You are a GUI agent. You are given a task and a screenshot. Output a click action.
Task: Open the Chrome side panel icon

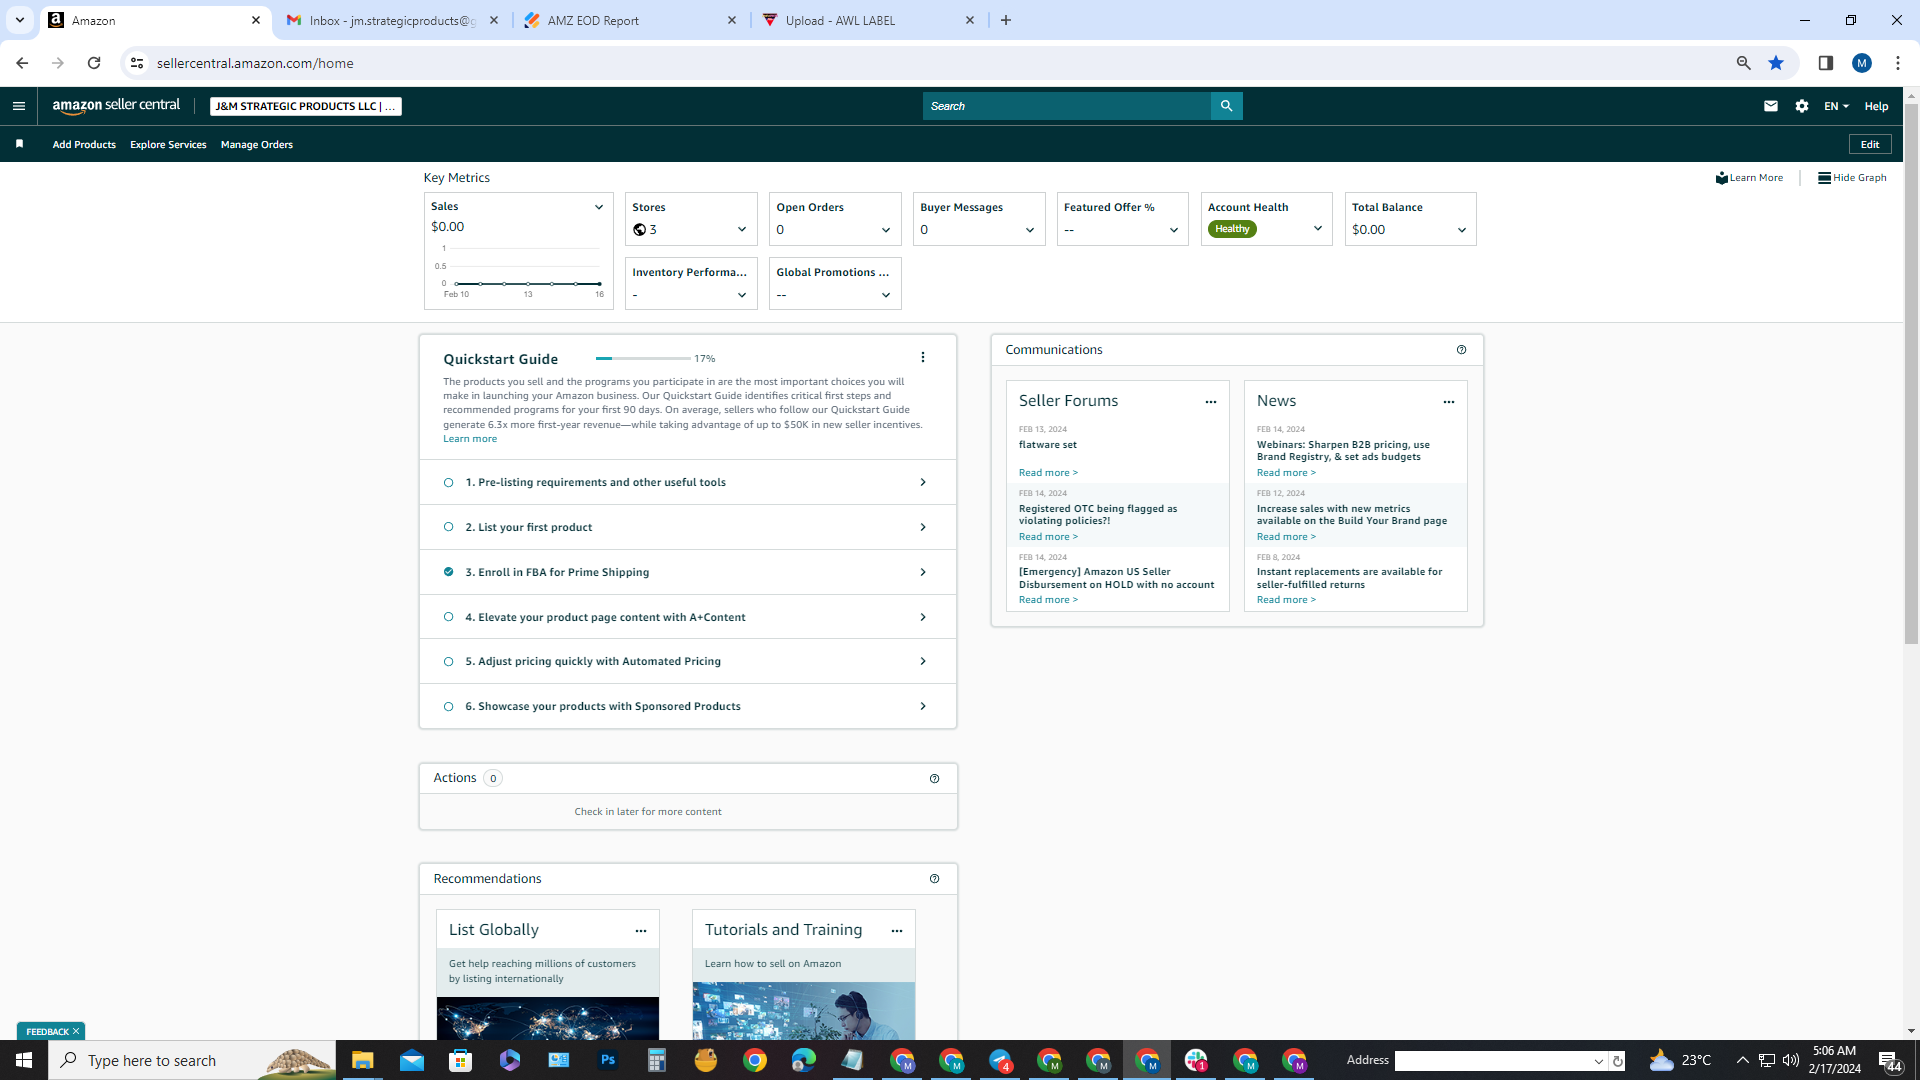[1826, 63]
